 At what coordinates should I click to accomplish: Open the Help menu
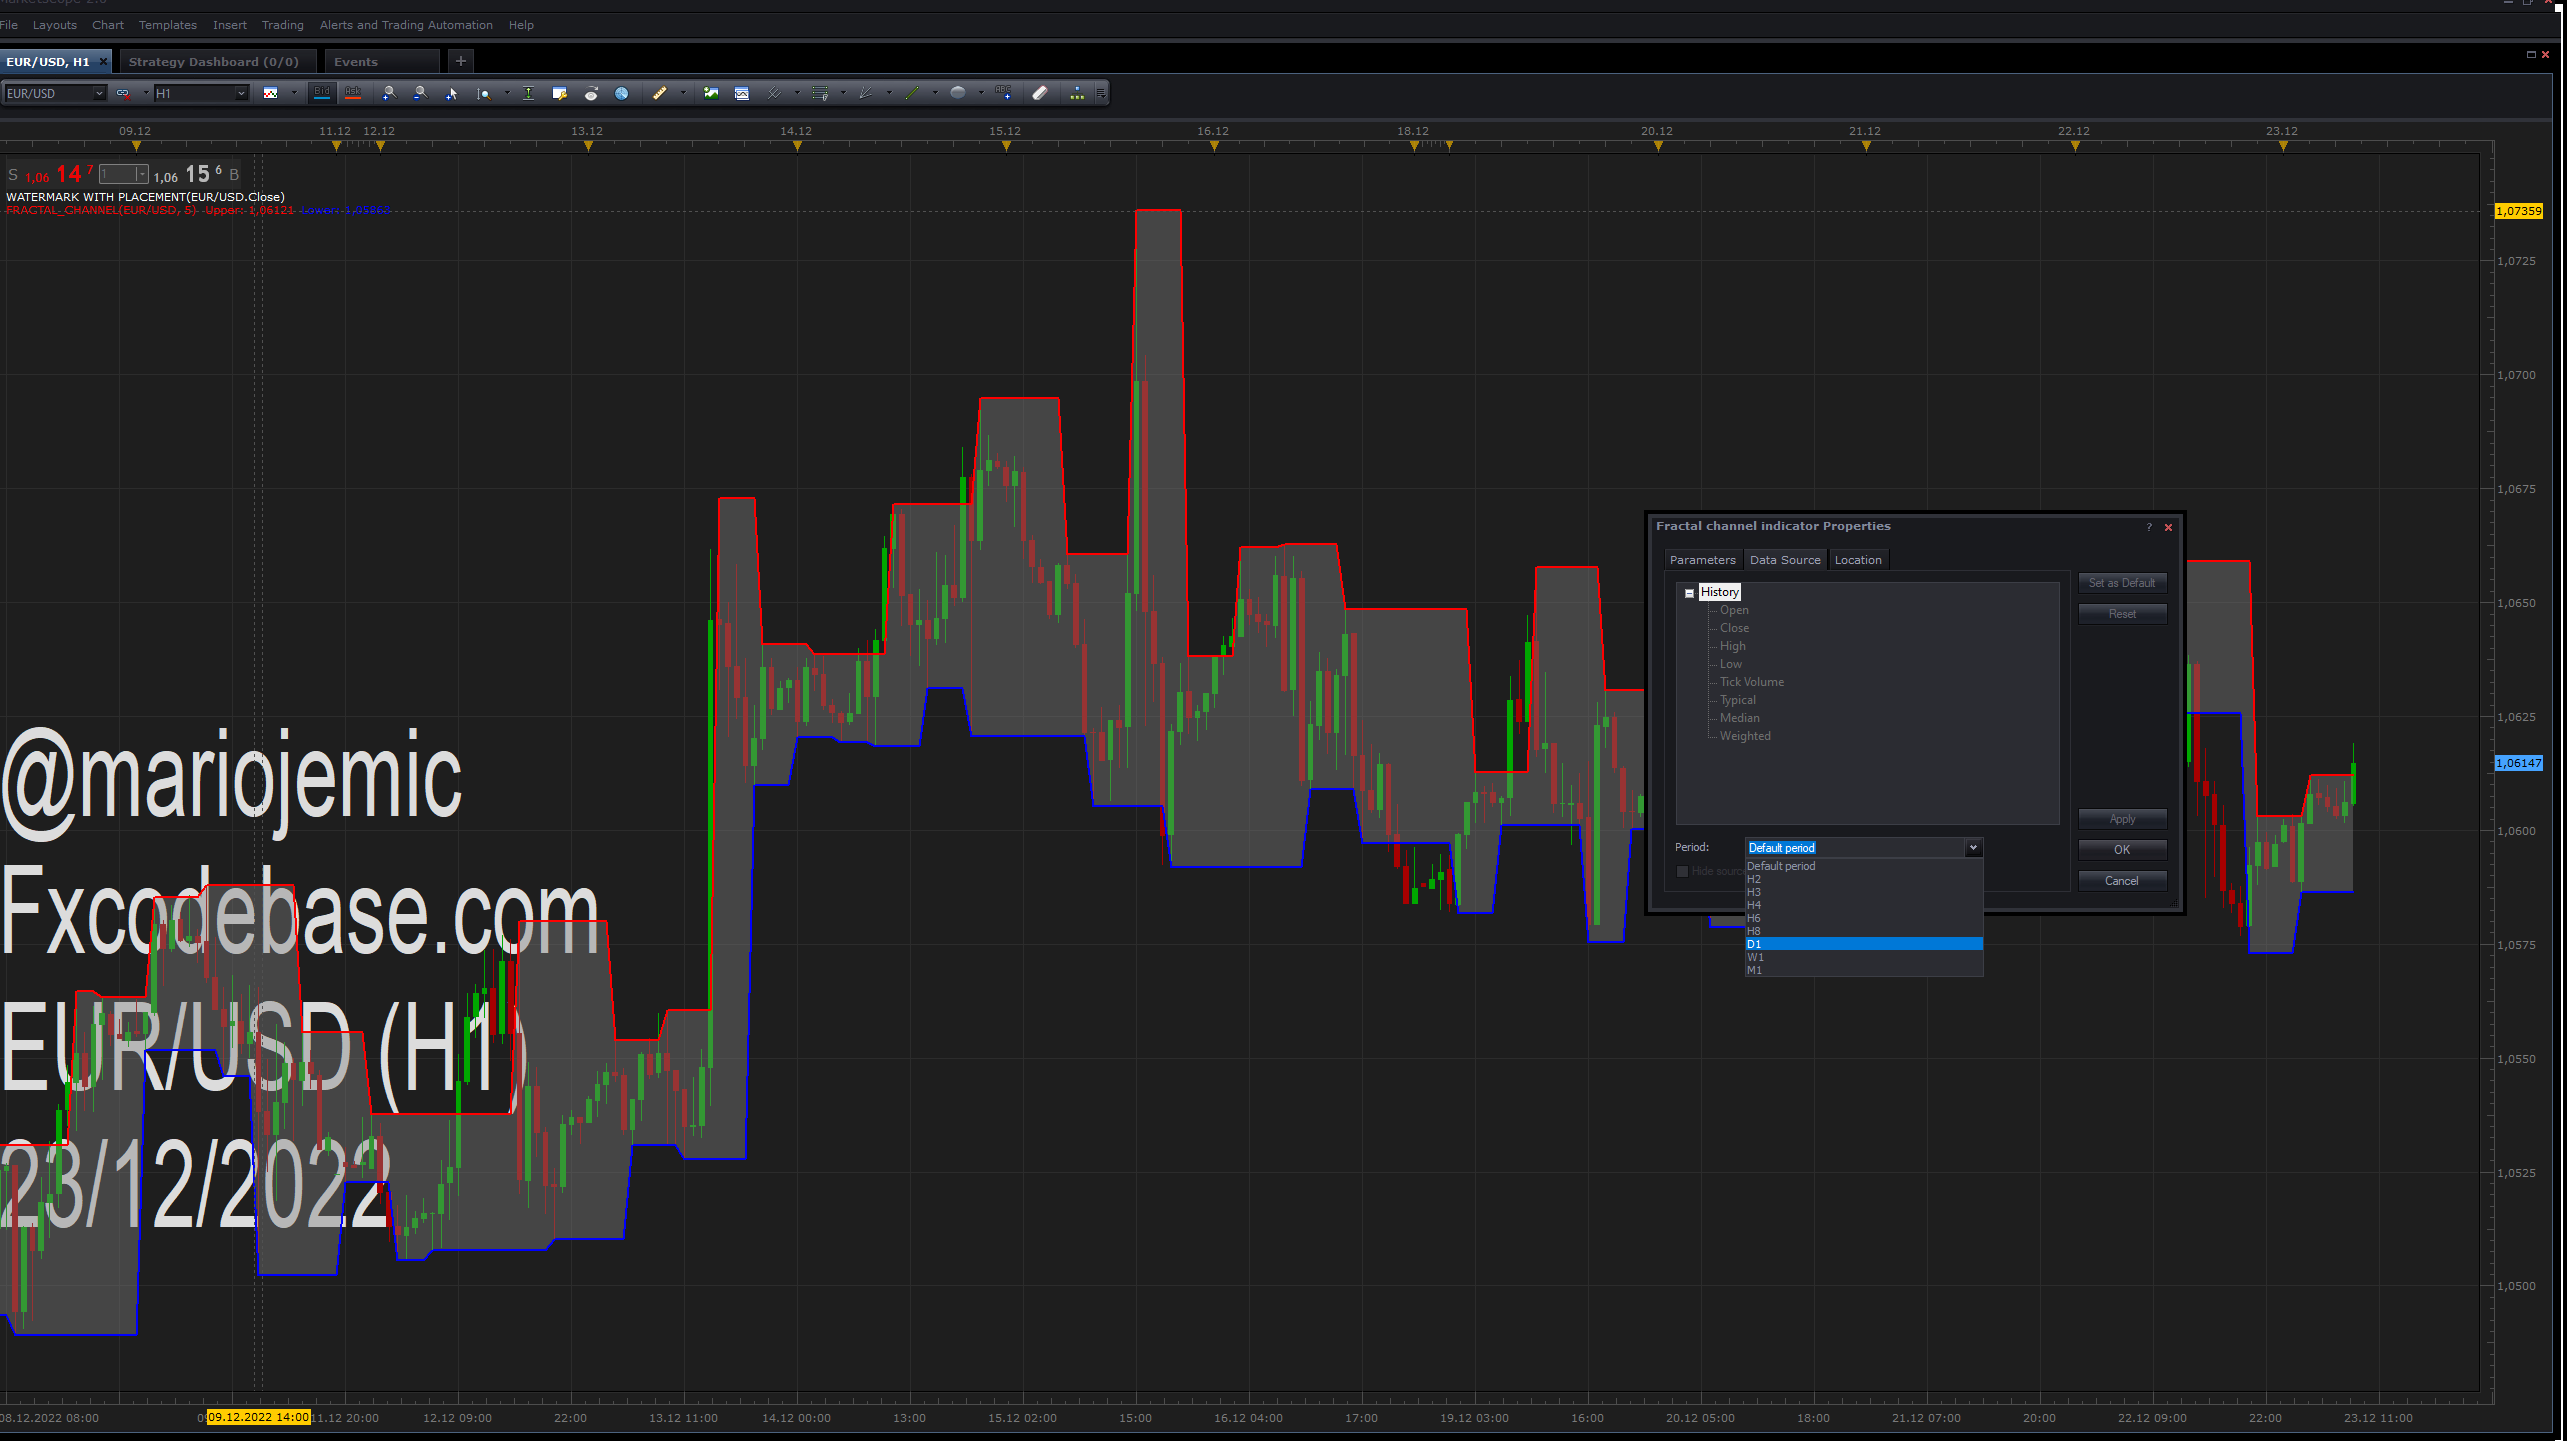[521, 25]
